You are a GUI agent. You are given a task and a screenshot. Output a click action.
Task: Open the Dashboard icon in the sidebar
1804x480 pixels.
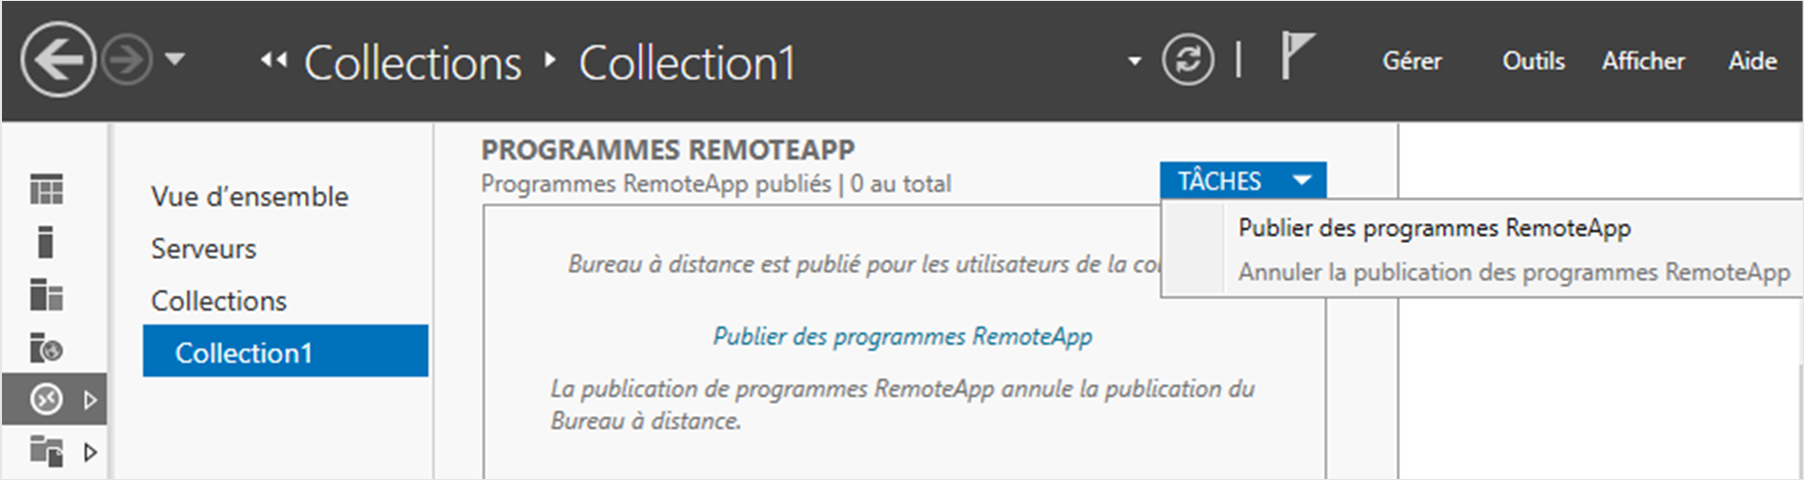[46, 189]
